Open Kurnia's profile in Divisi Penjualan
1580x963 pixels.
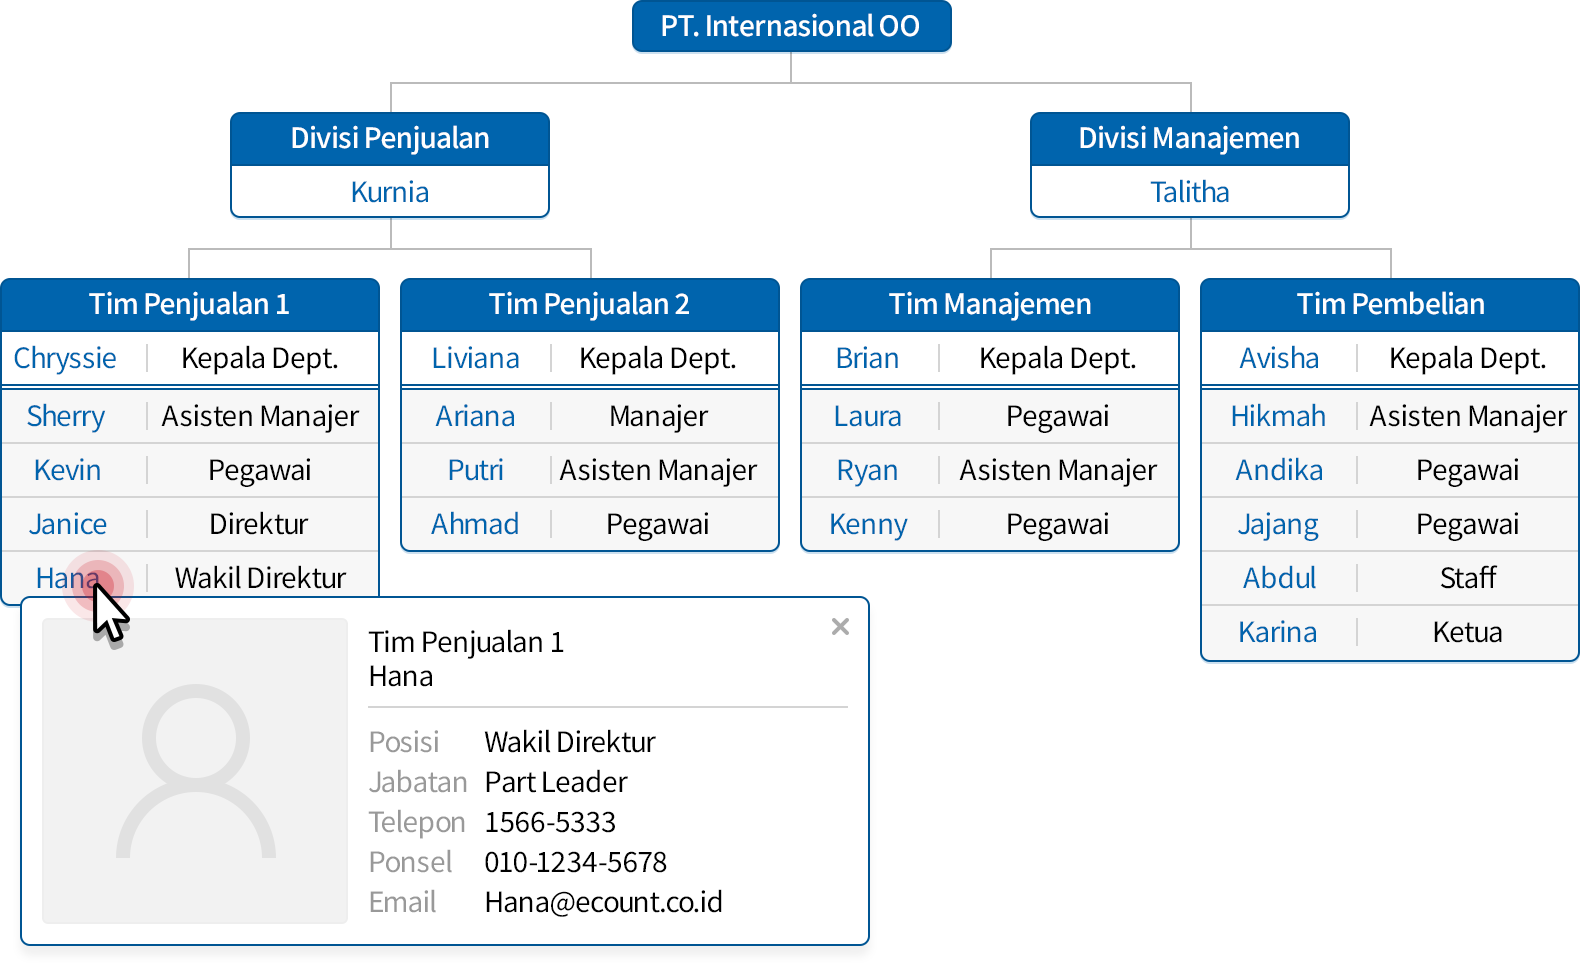(390, 192)
